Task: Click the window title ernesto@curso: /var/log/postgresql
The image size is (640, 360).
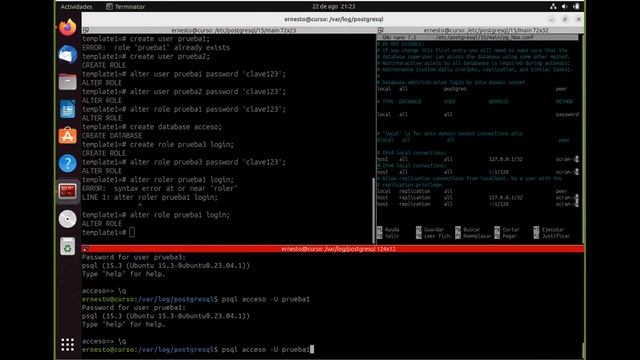Action: pyautogui.click(x=333, y=19)
